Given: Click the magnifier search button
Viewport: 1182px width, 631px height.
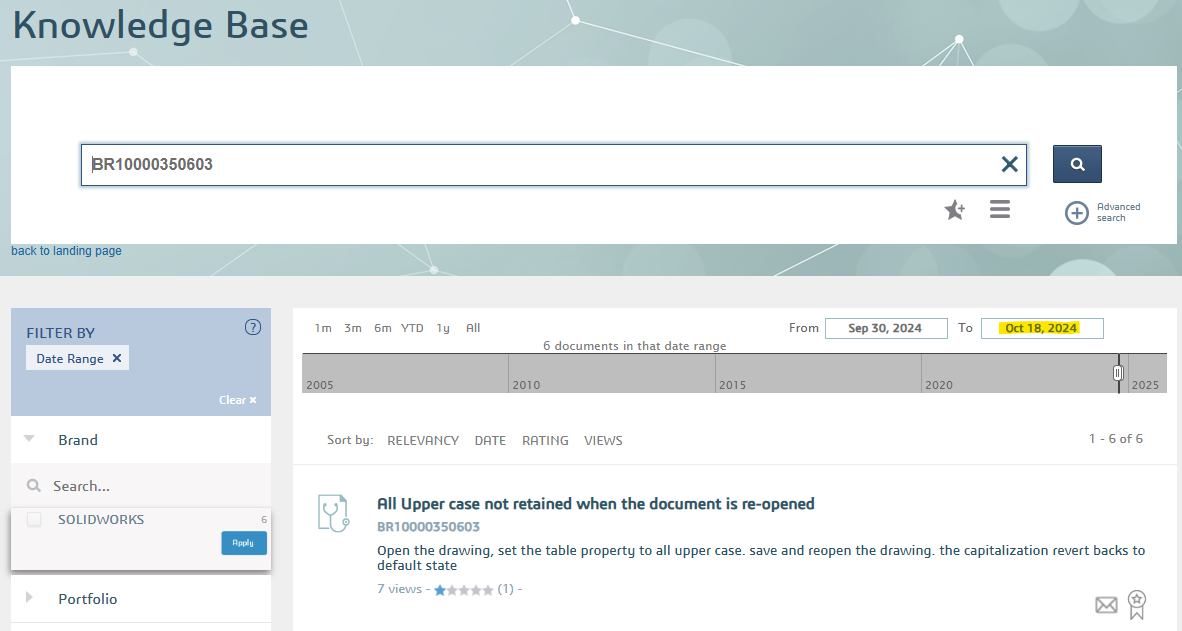Looking at the screenshot, I should (x=1077, y=164).
